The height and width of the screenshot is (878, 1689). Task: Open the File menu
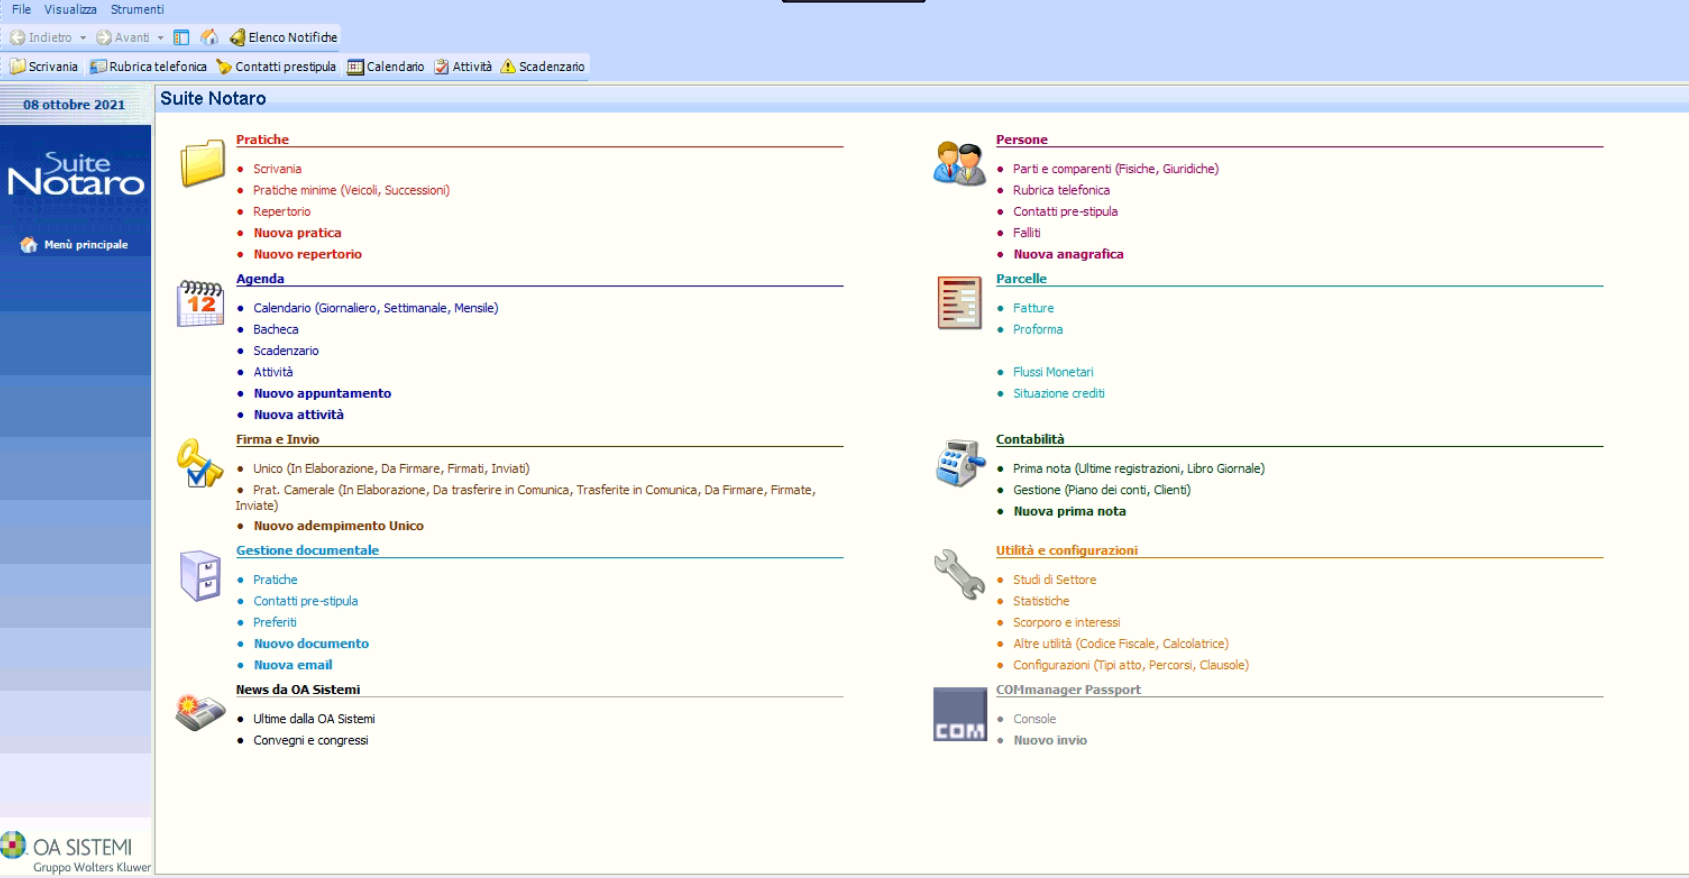point(21,9)
